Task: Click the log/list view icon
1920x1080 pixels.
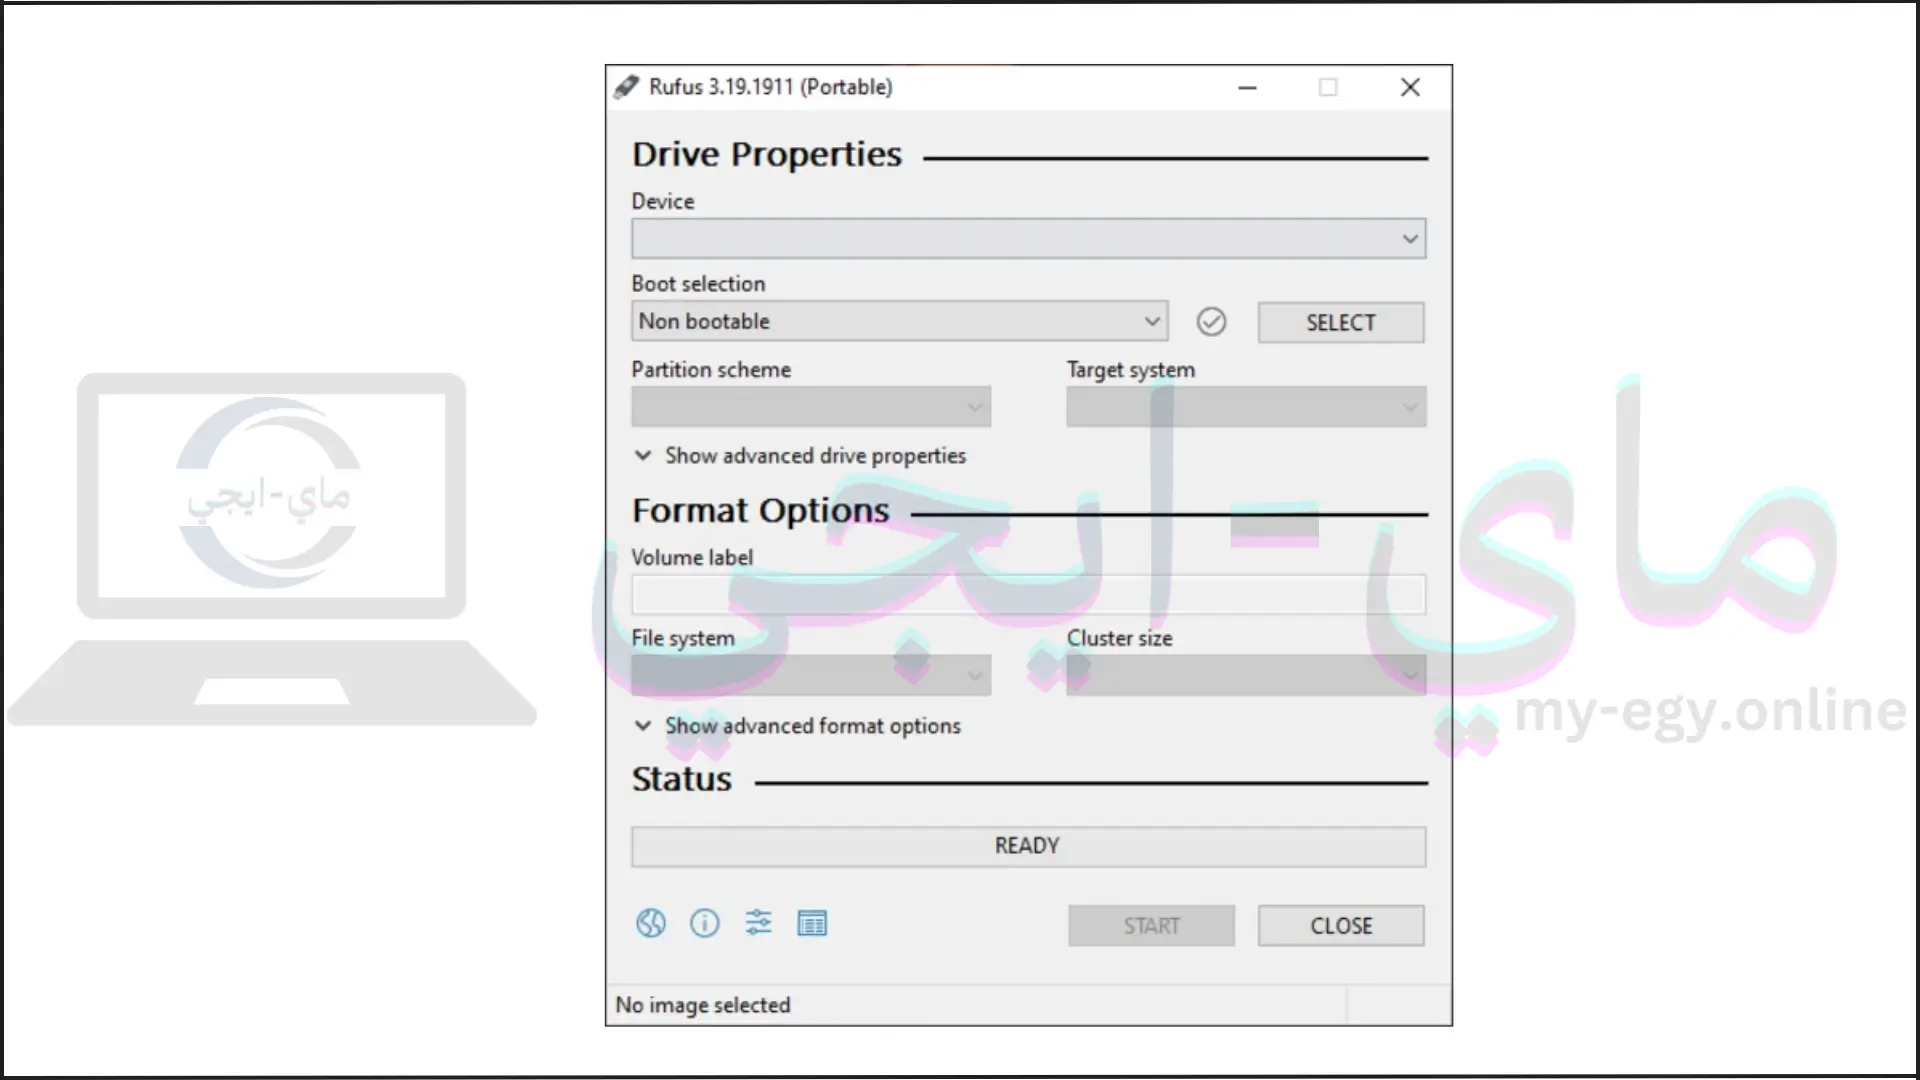Action: 812,923
